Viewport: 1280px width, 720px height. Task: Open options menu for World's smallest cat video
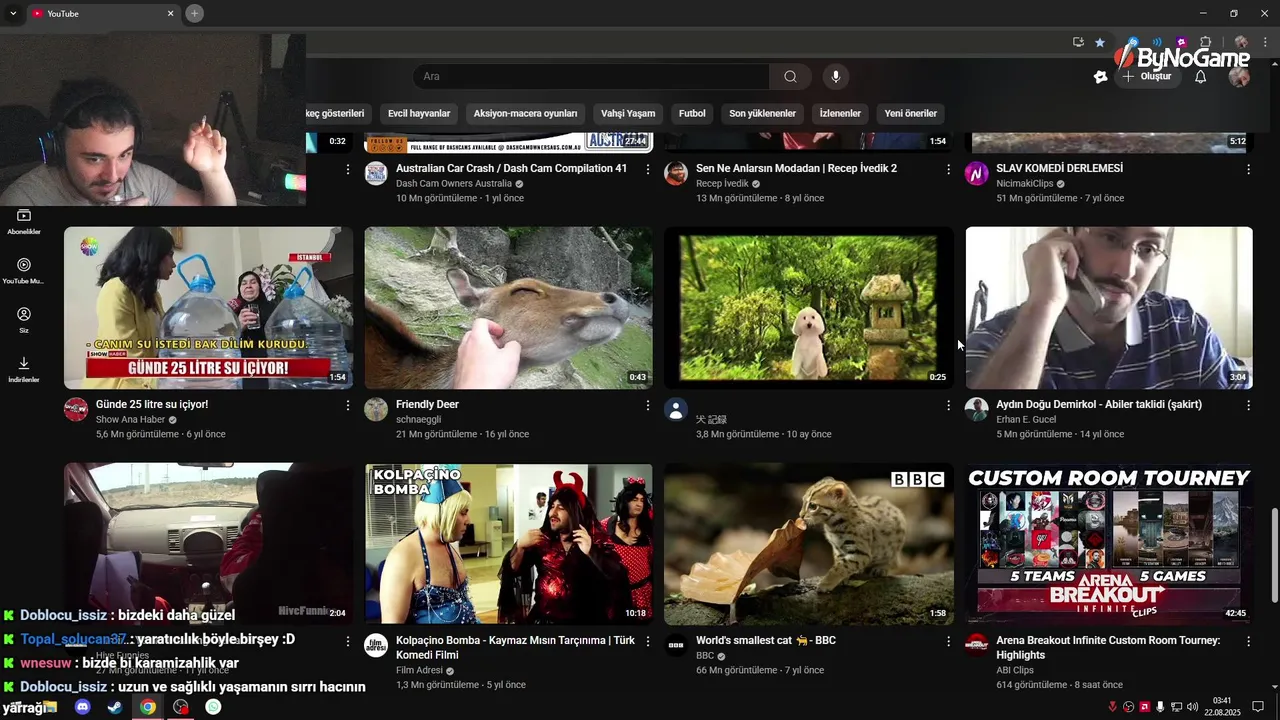[948, 641]
